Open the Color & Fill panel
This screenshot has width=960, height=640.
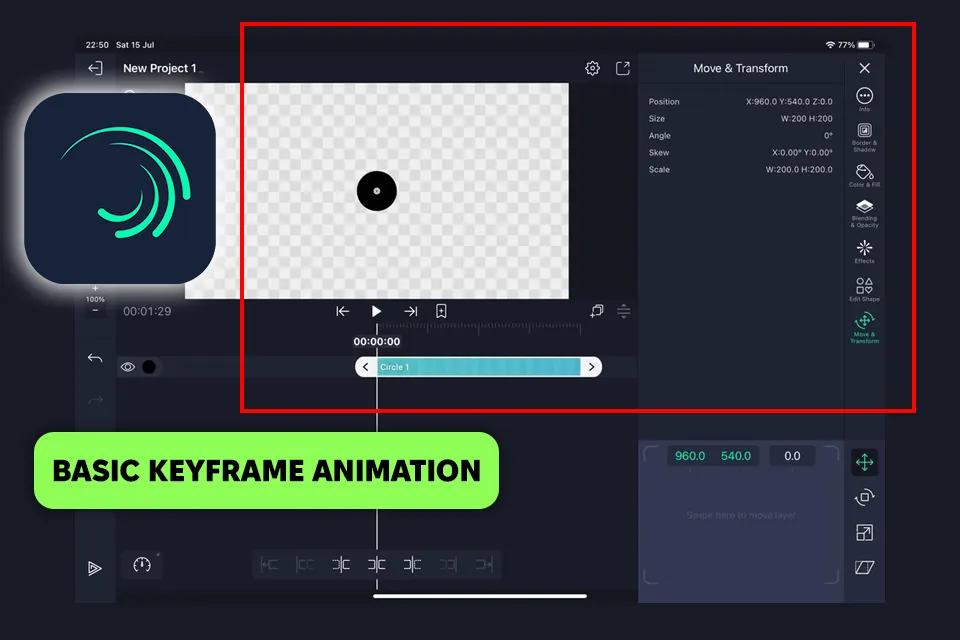pyautogui.click(x=864, y=175)
